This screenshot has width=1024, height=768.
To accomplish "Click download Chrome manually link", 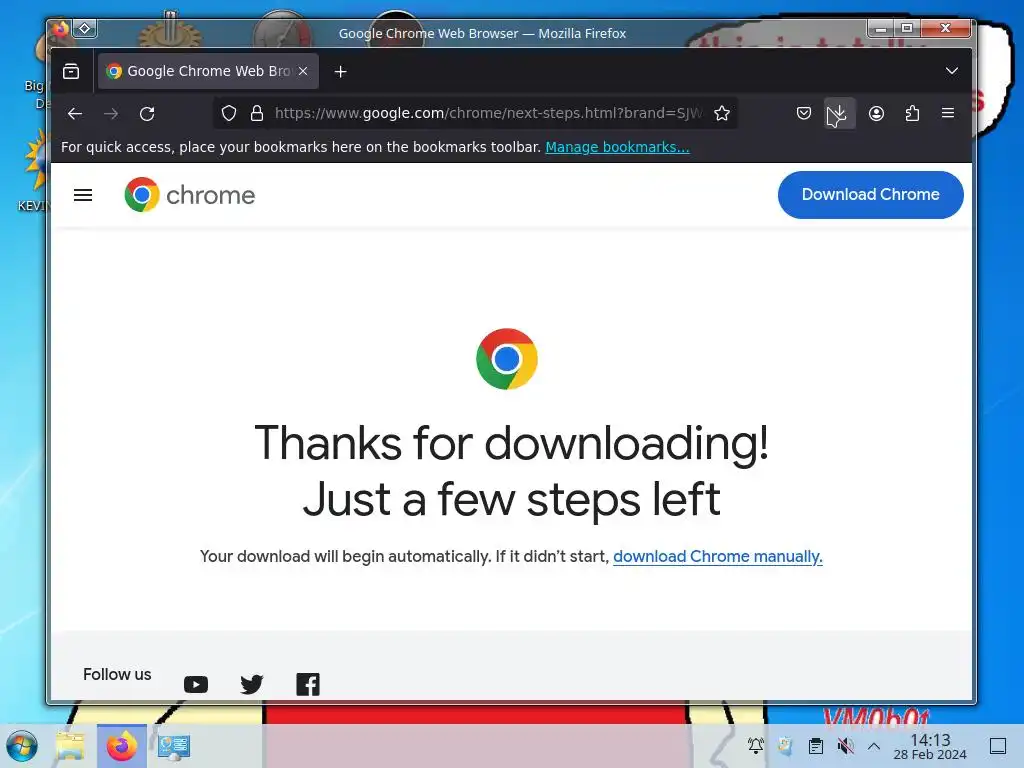I will tap(718, 556).
